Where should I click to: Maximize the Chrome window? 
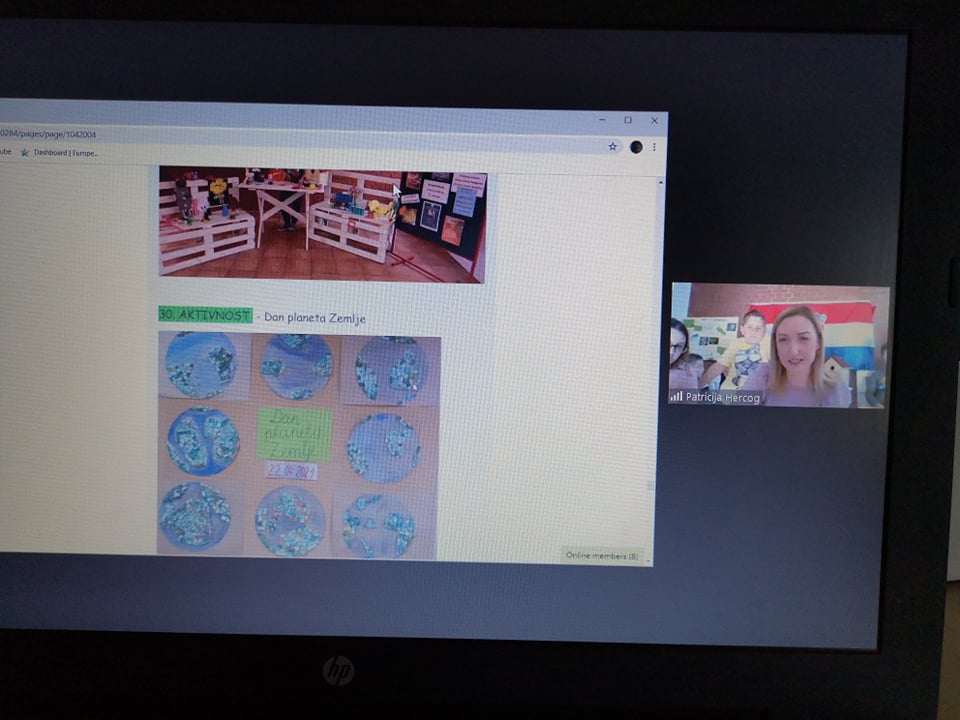coord(628,120)
